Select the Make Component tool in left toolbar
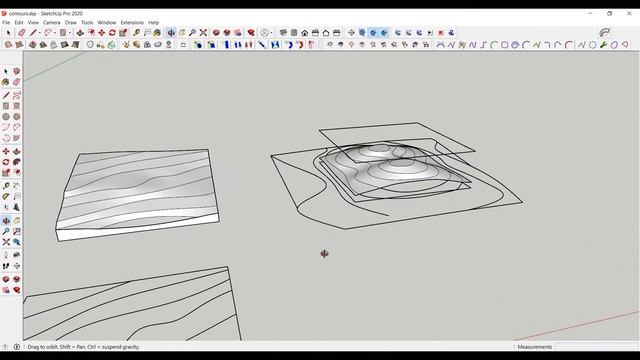This screenshot has height=360, width=640. 16,71
